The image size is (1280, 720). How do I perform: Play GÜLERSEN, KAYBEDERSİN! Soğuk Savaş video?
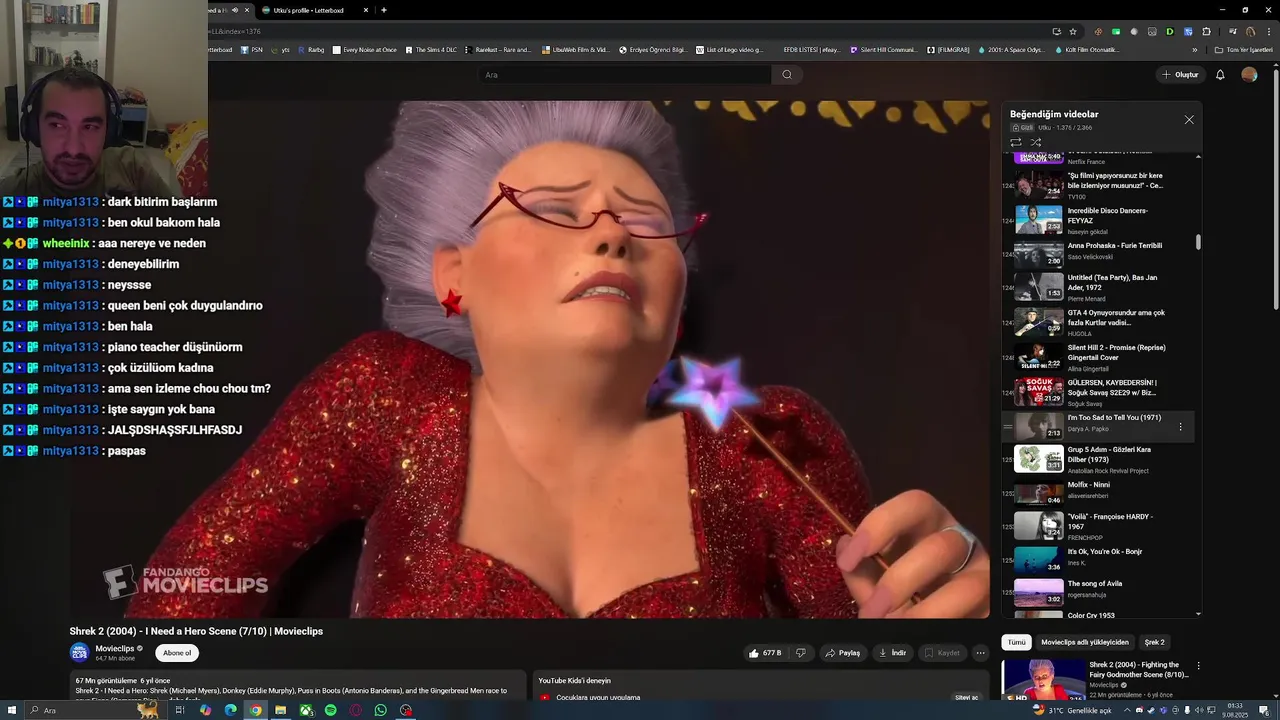coord(1100,392)
